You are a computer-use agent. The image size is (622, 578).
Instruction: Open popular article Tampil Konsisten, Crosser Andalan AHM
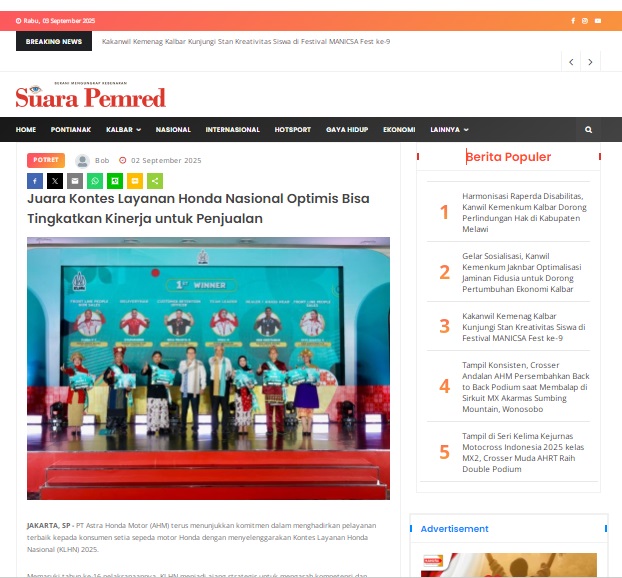coord(526,387)
